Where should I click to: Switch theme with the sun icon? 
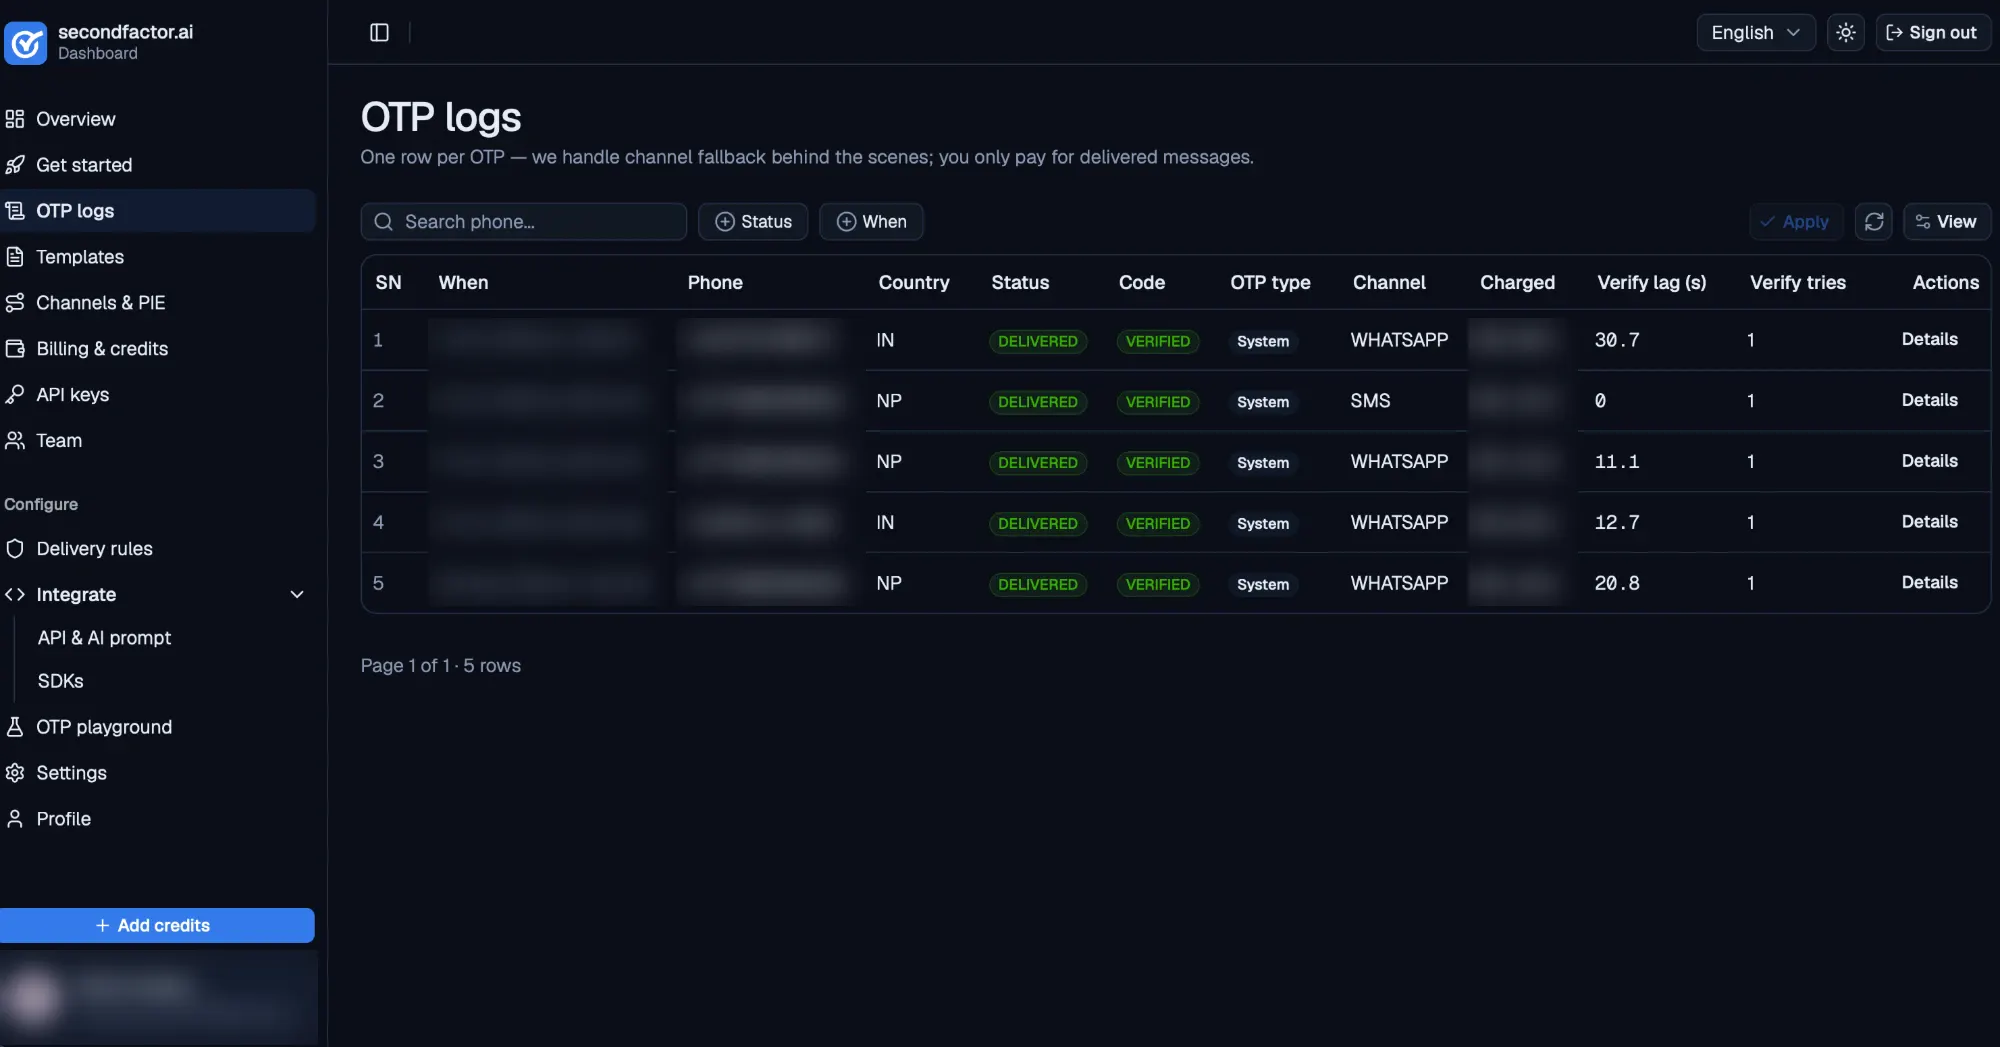1845,32
